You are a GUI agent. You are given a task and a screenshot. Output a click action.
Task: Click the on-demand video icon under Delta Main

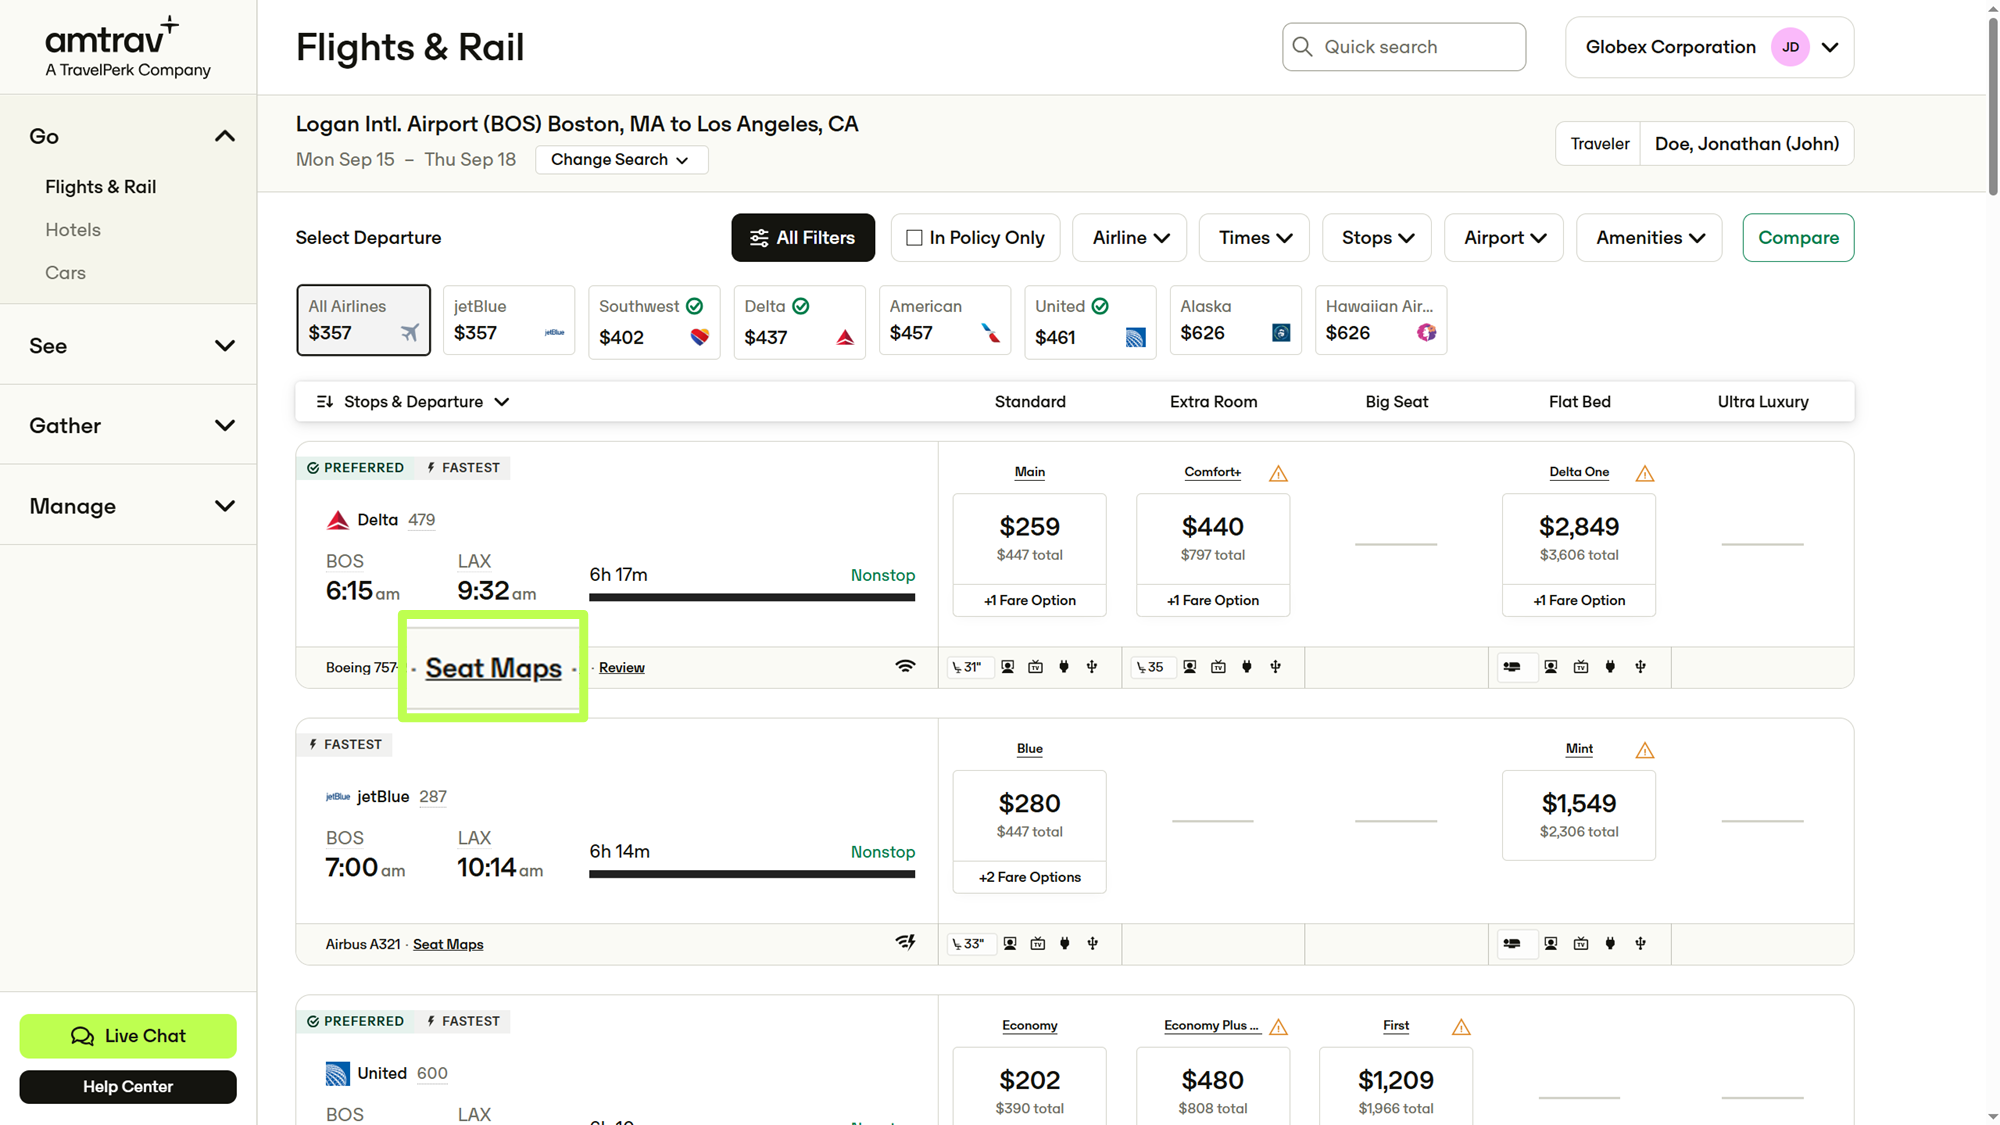(x=1008, y=667)
